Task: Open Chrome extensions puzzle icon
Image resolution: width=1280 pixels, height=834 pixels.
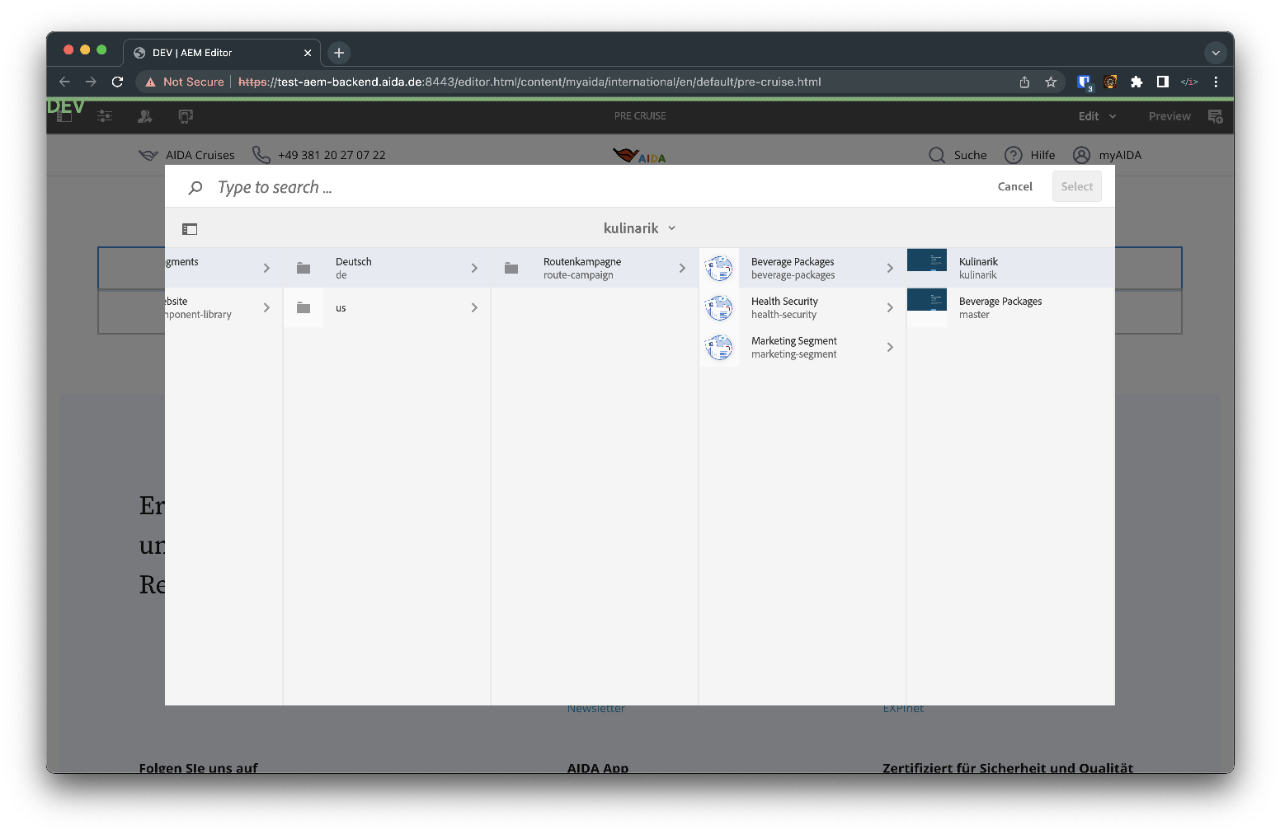Action: coord(1136,82)
